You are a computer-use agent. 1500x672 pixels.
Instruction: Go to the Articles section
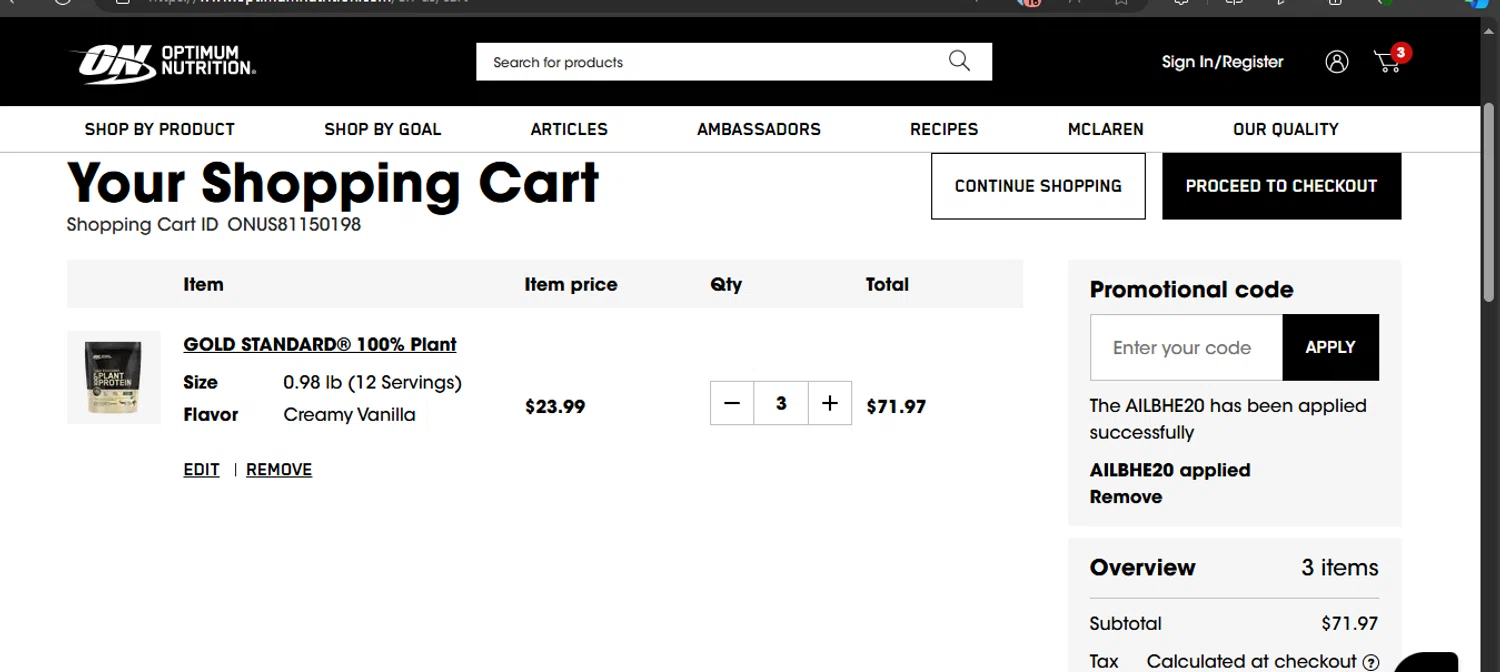click(x=569, y=129)
